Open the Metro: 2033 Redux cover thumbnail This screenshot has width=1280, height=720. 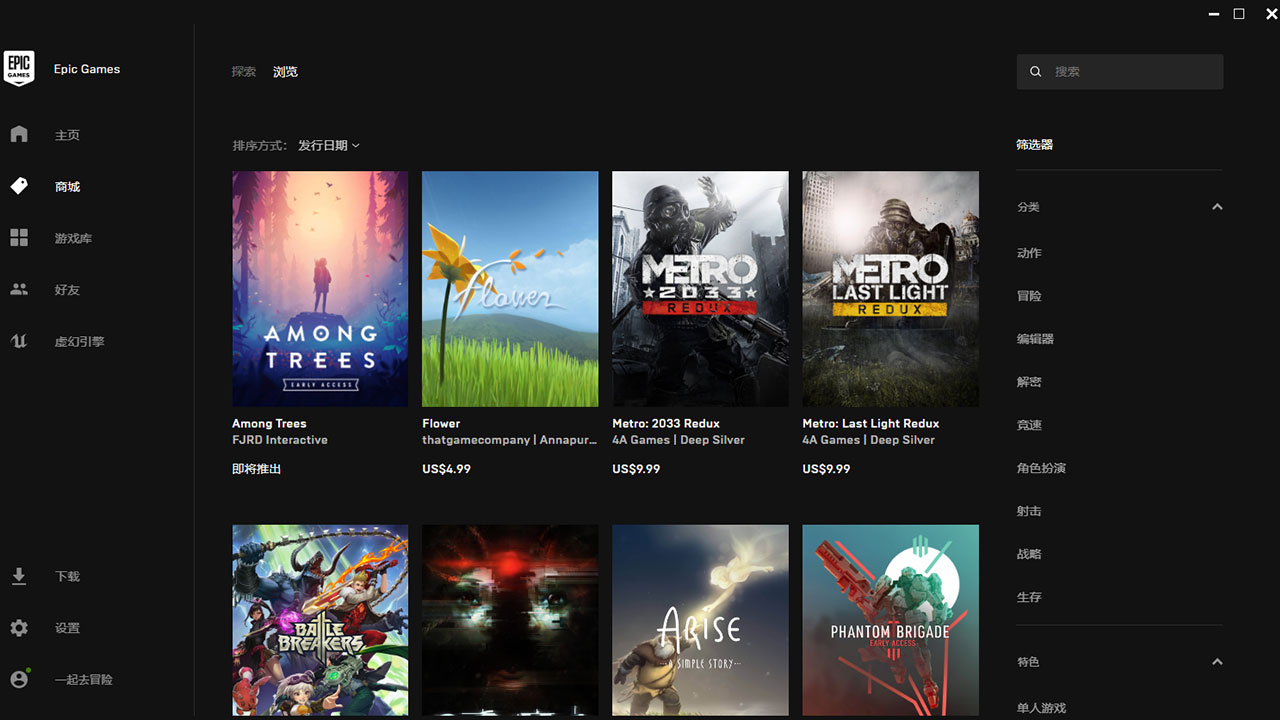click(700, 288)
